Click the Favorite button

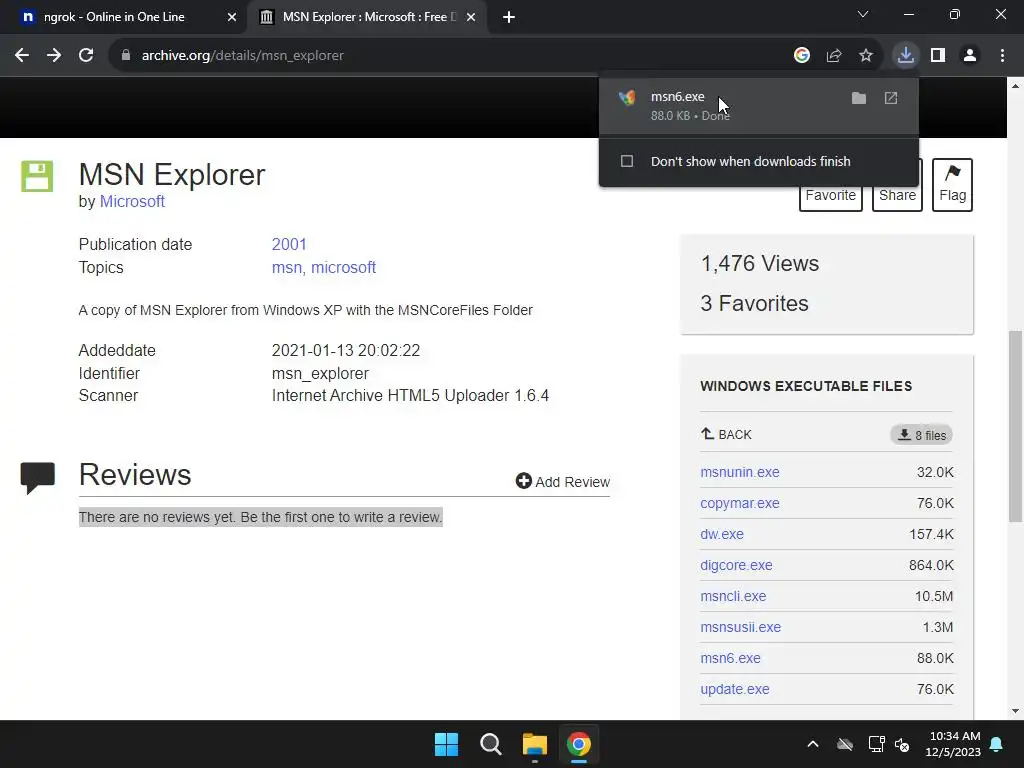point(831,195)
